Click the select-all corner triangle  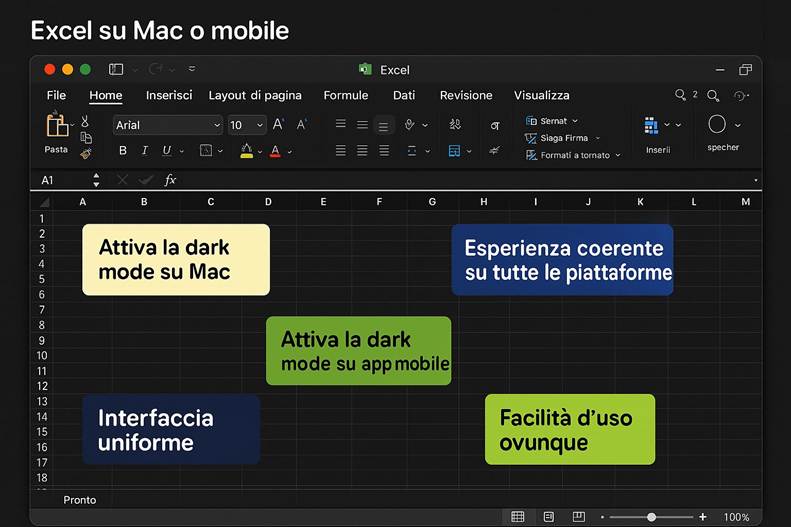pyautogui.click(x=45, y=202)
